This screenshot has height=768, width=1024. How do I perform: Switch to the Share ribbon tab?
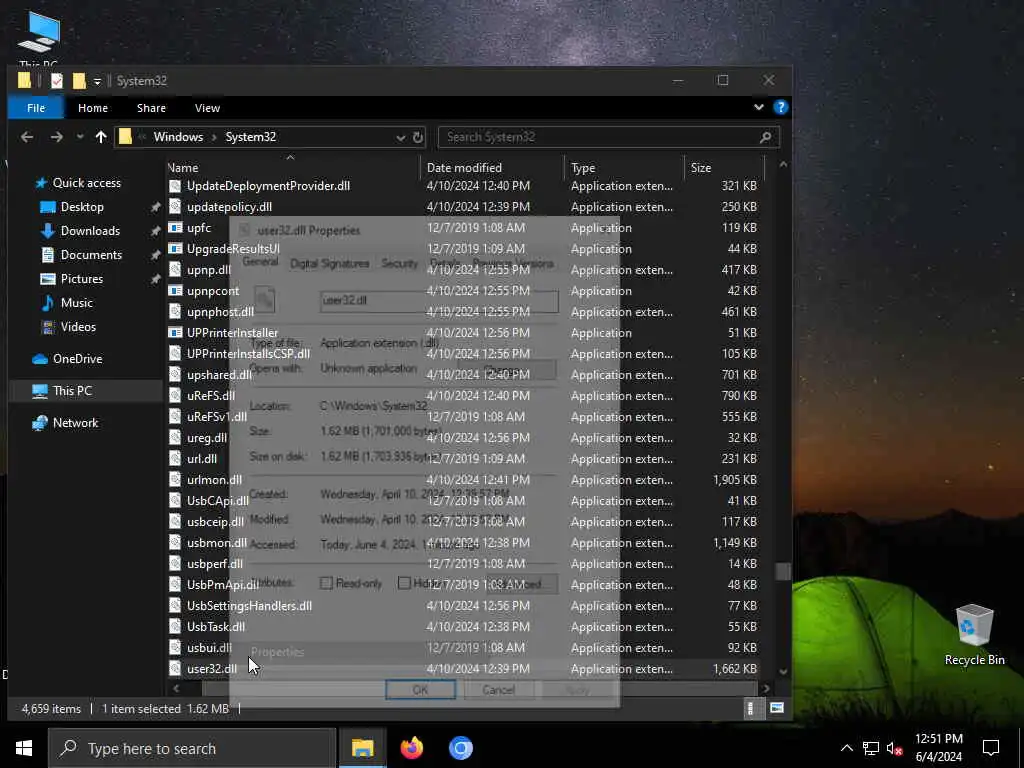[x=151, y=108]
